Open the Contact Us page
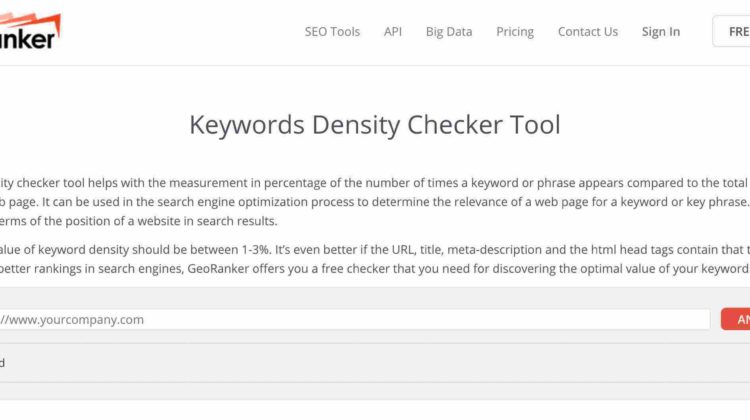 point(588,31)
